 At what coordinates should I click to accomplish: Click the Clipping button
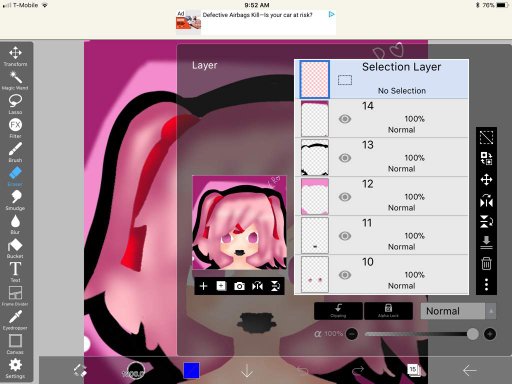pyautogui.click(x=338, y=311)
